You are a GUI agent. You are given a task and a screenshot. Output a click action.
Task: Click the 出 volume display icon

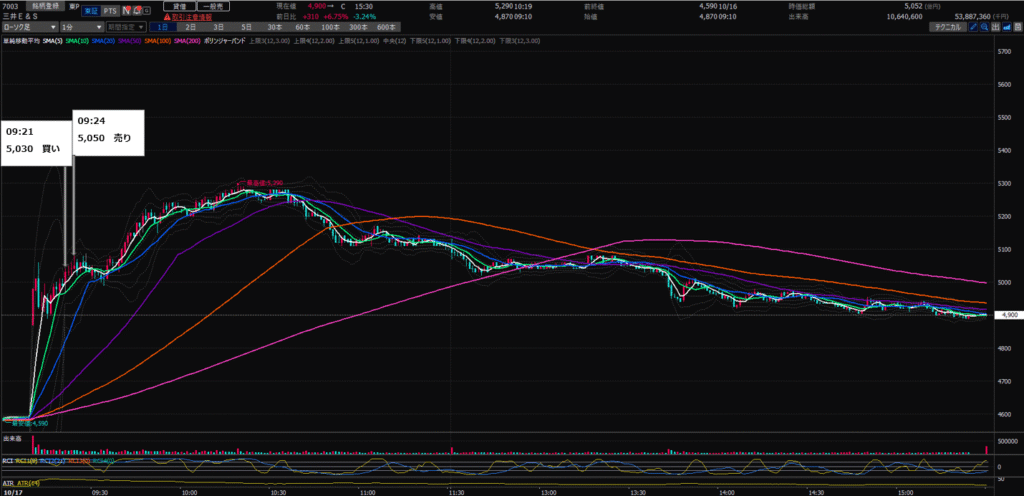(996, 28)
